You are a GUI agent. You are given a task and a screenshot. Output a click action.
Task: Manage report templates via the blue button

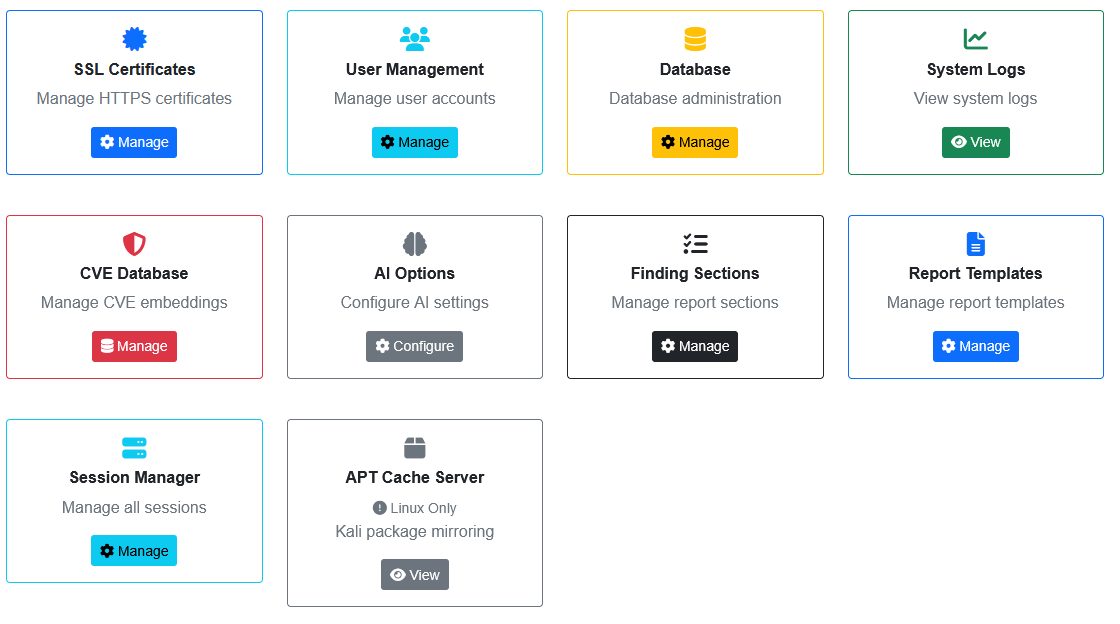coord(975,346)
